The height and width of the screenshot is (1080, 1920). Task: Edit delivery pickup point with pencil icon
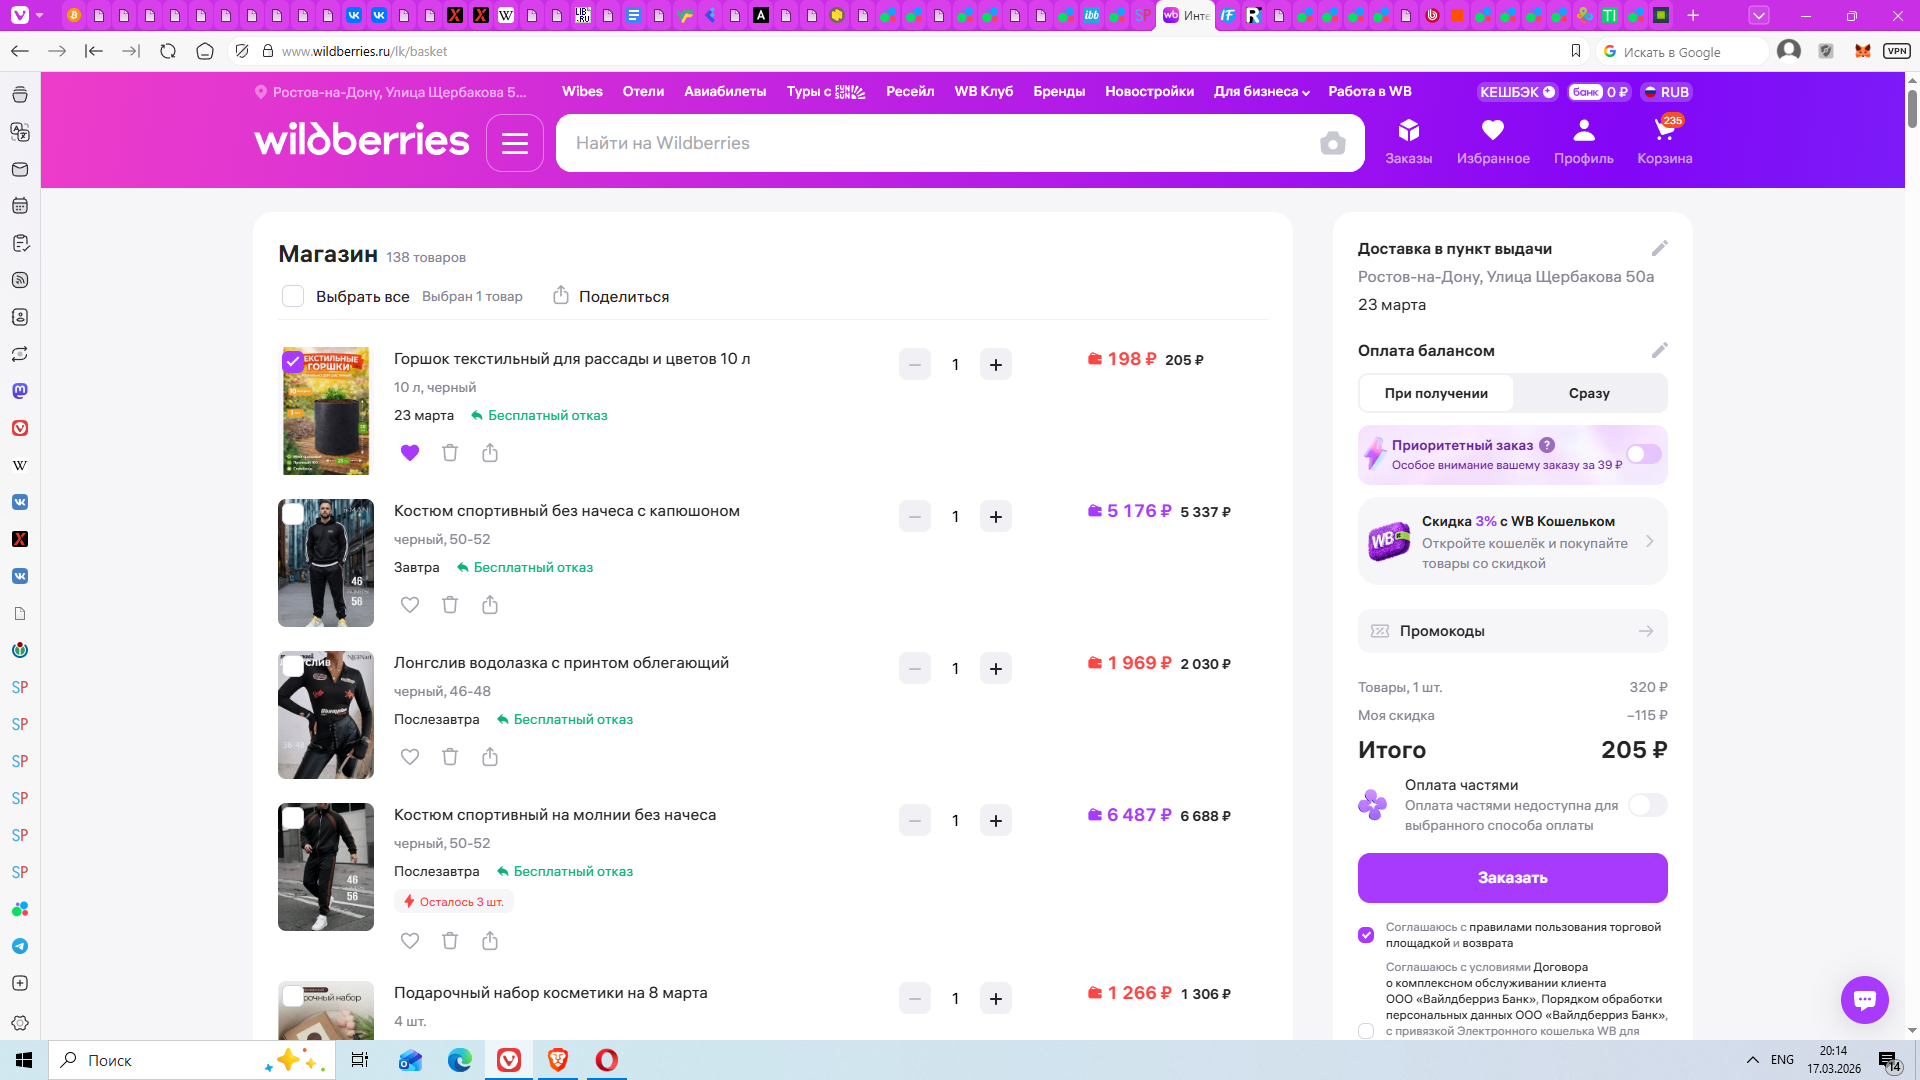pyautogui.click(x=1659, y=249)
